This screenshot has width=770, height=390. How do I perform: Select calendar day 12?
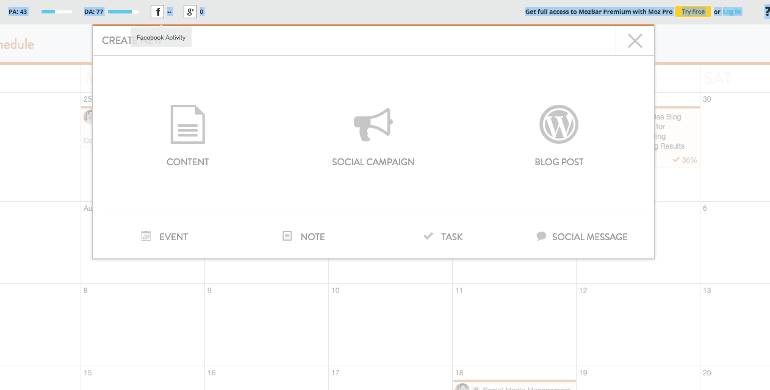coord(638,324)
